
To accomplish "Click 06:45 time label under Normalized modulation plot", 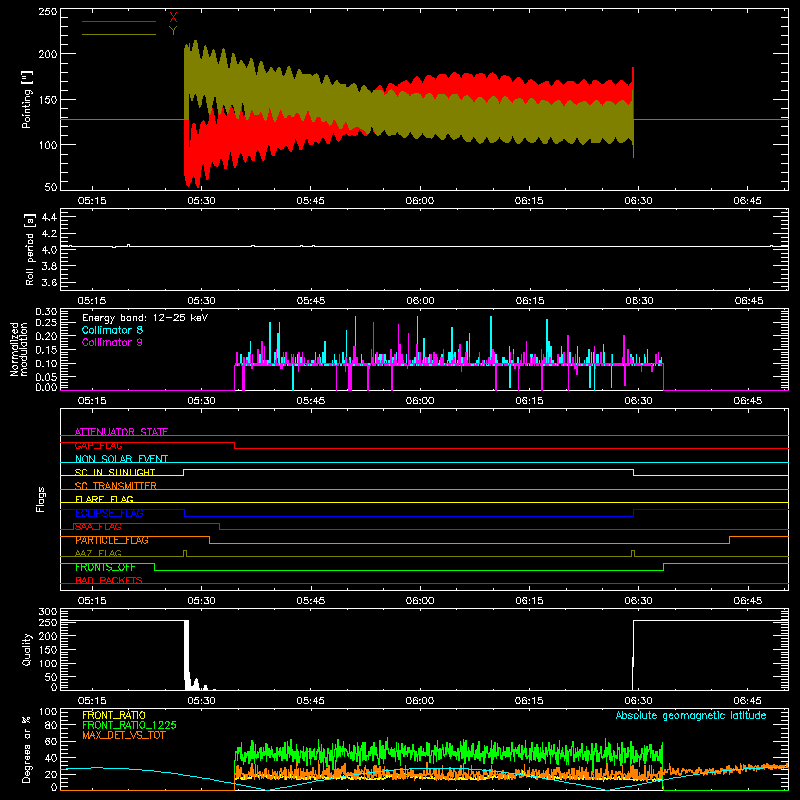I will (x=748, y=401).
